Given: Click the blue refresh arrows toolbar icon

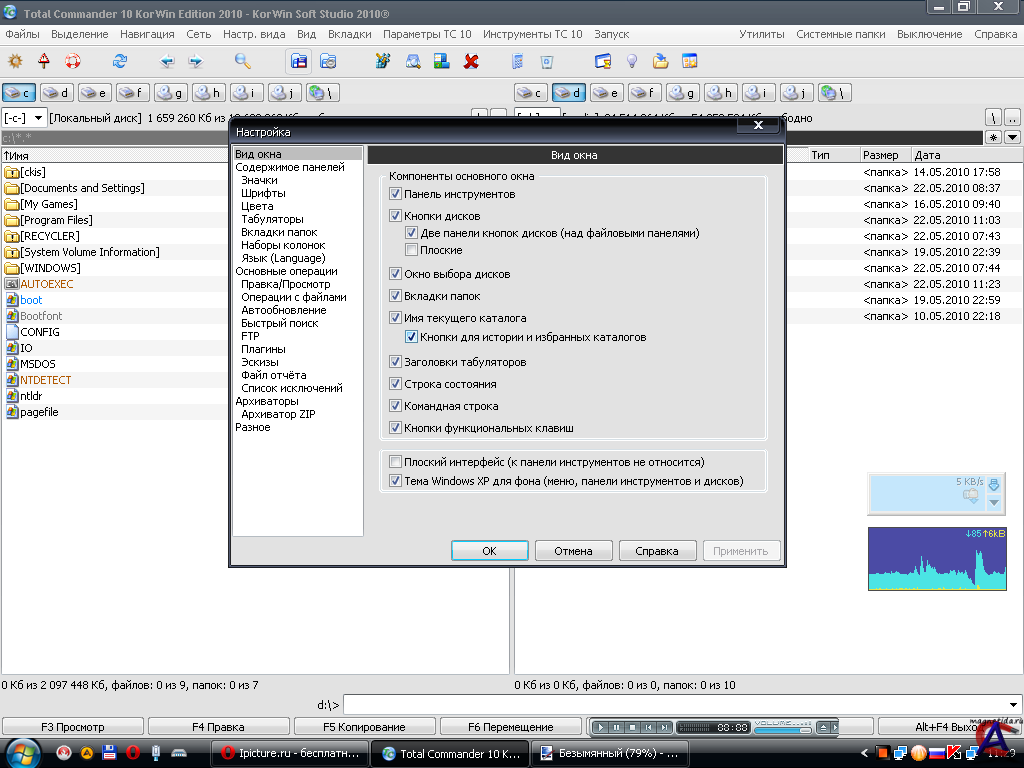Looking at the screenshot, I should [x=120, y=61].
